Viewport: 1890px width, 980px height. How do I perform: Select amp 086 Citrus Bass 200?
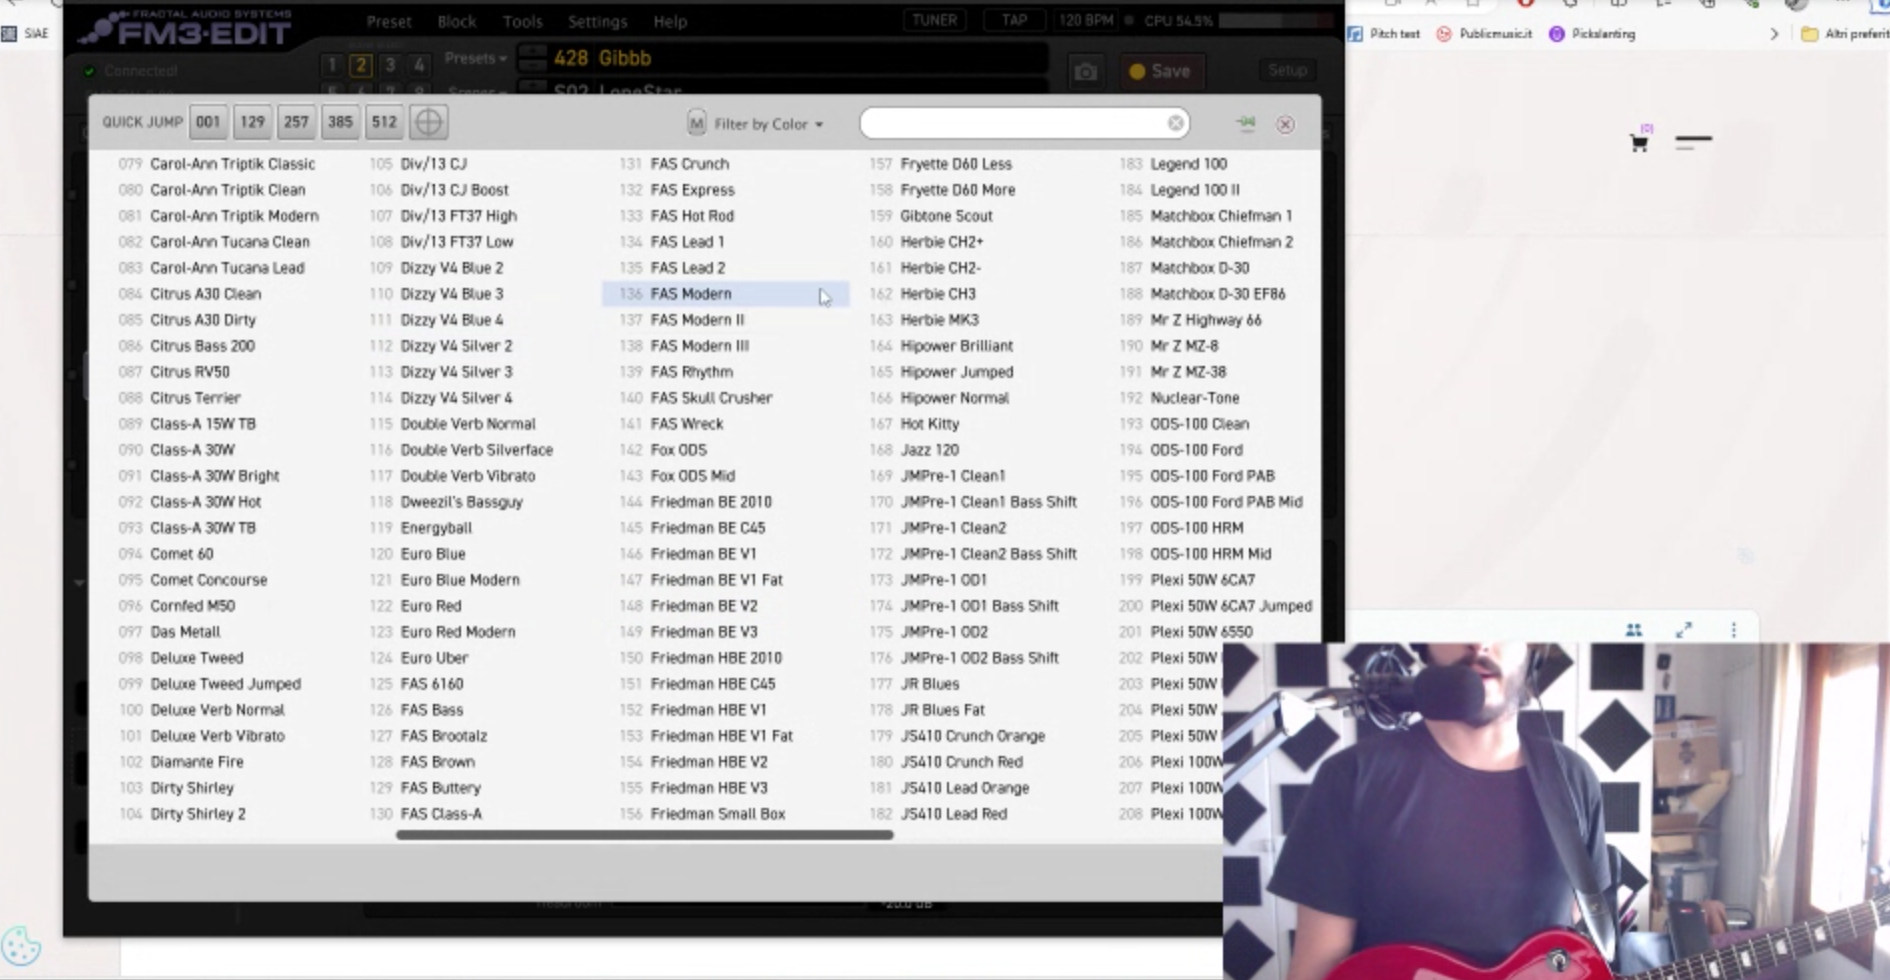coord(187,346)
